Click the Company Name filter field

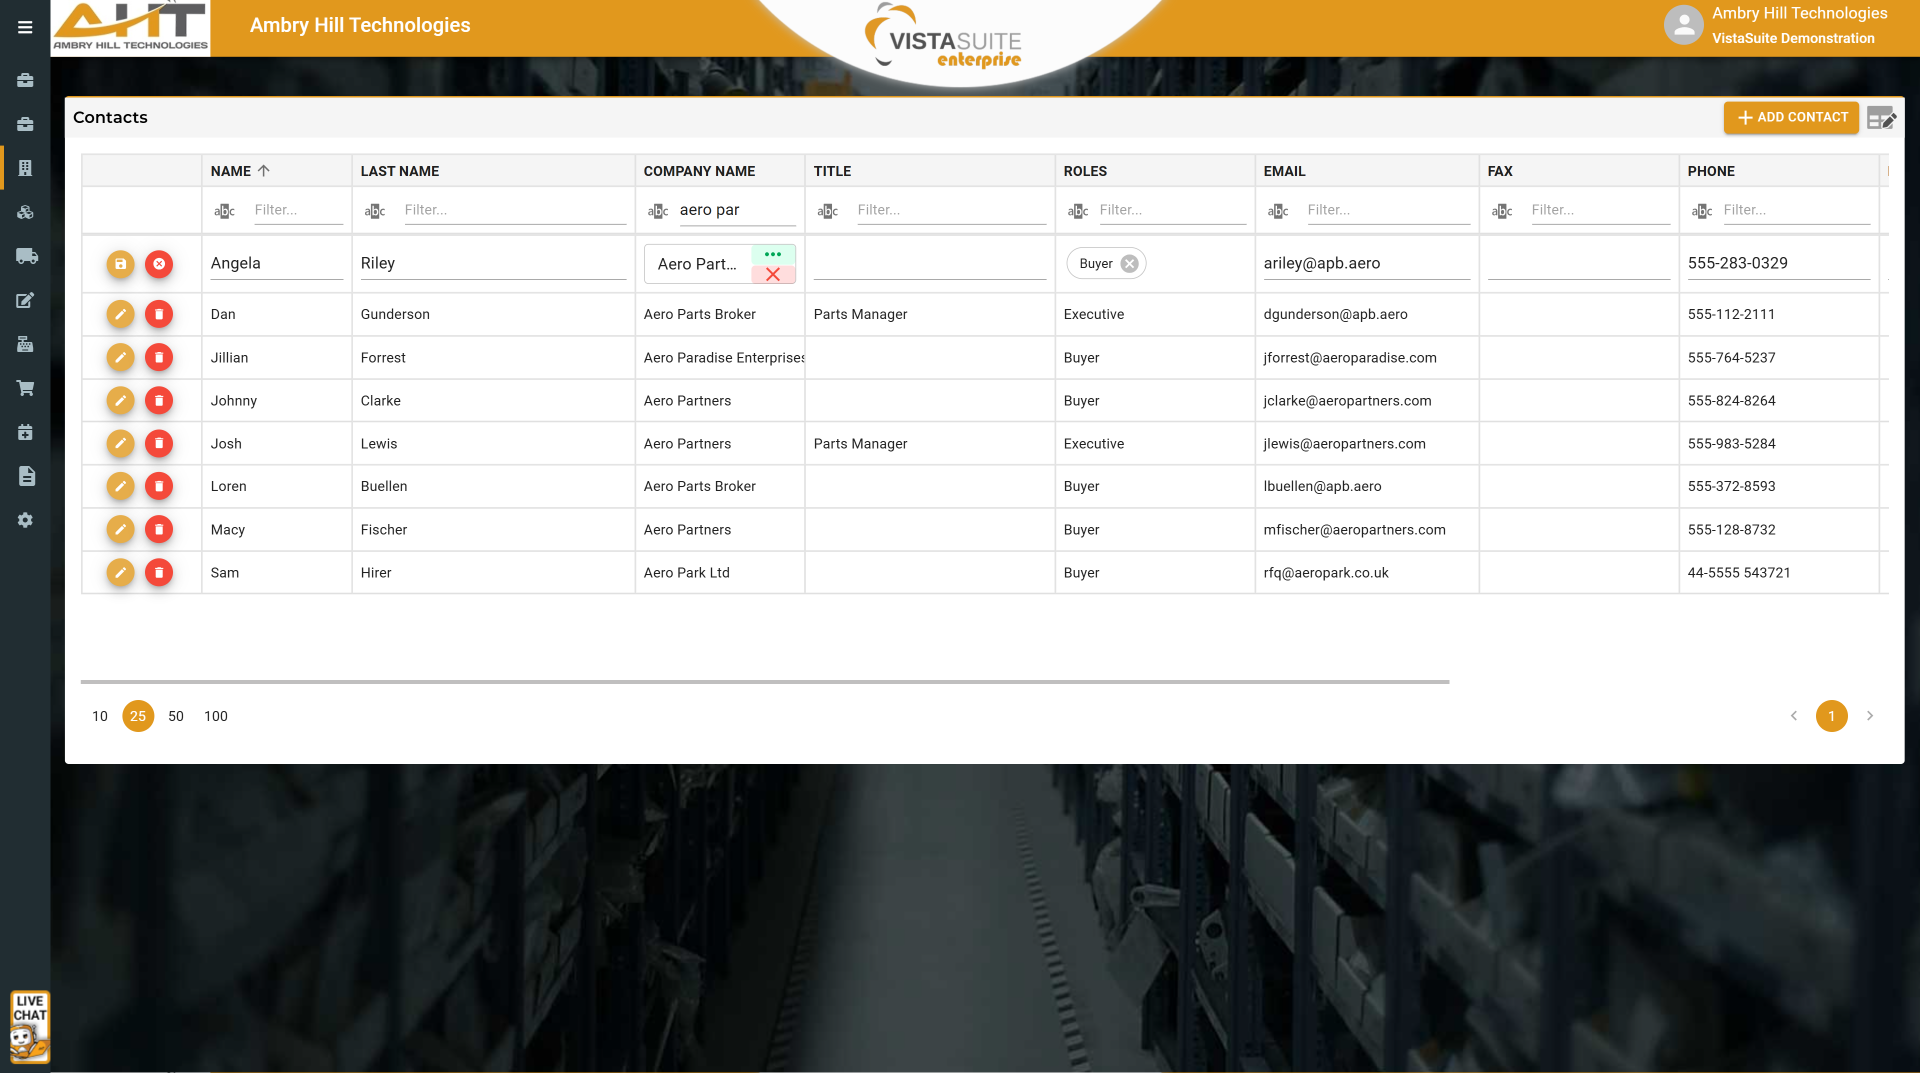[736, 210]
